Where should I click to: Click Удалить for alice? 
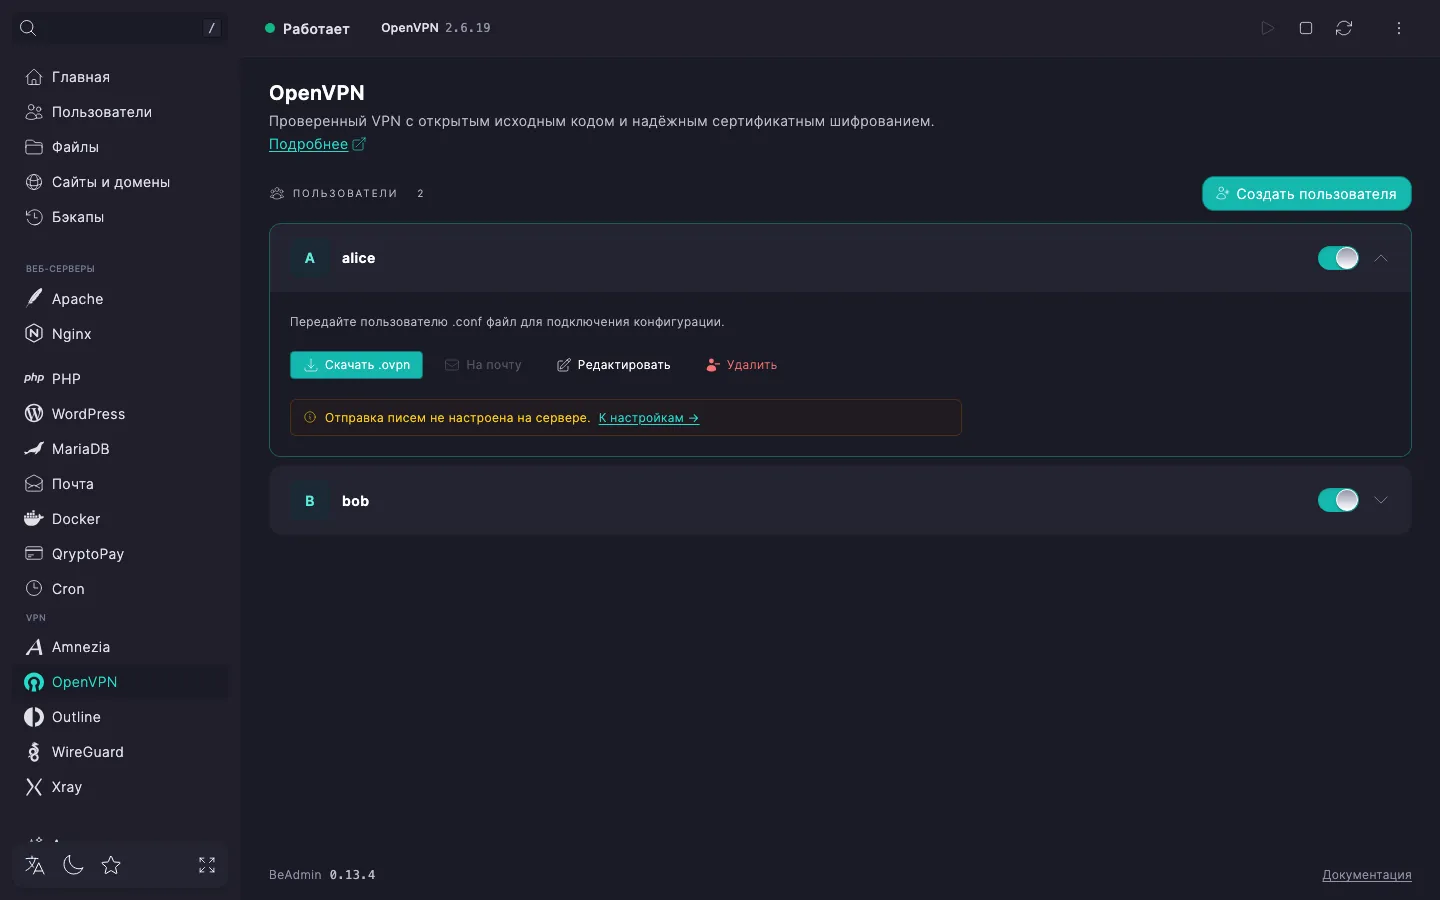click(x=741, y=365)
